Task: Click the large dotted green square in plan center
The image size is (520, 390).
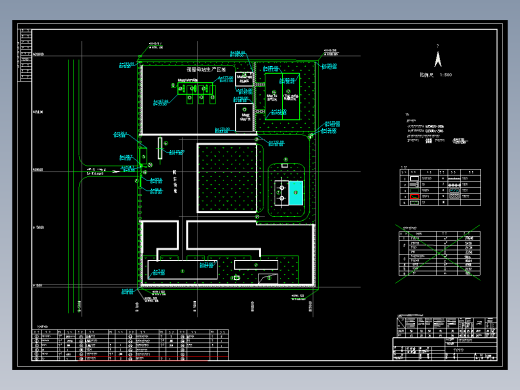Action: (x=227, y=178)
